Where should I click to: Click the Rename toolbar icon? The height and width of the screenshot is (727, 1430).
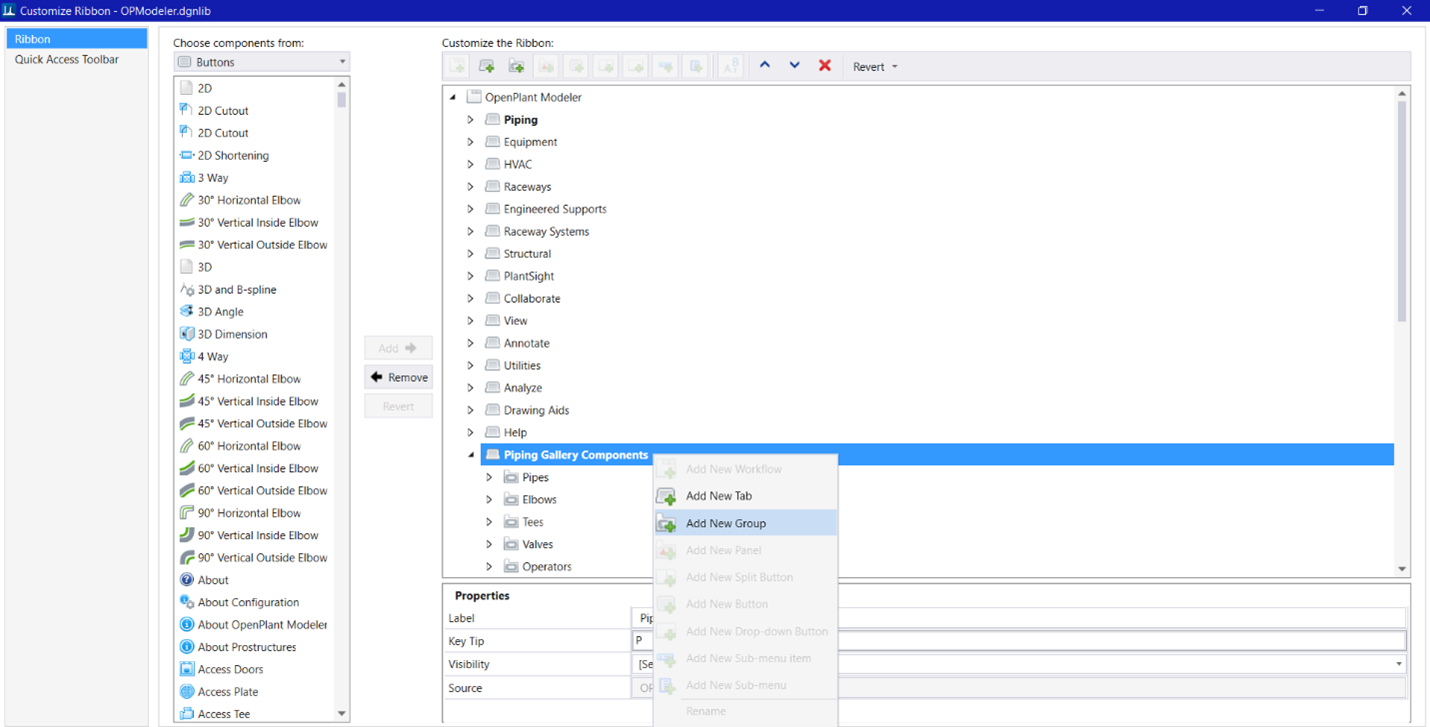731,66
